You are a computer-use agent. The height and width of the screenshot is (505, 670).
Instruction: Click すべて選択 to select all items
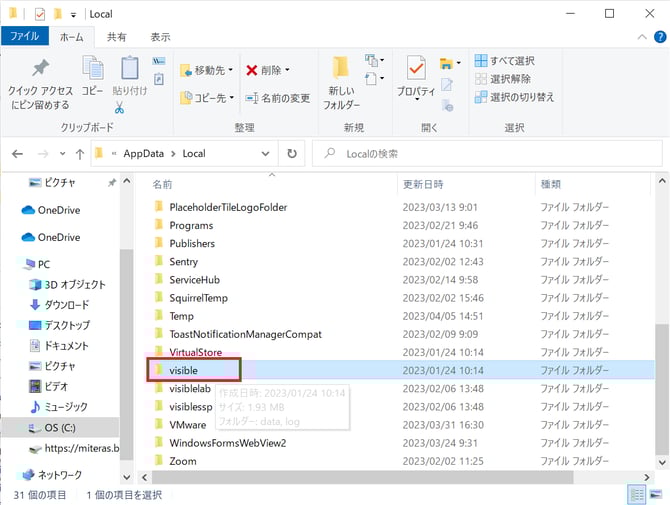pyautogui.click(x=511, y=61)
